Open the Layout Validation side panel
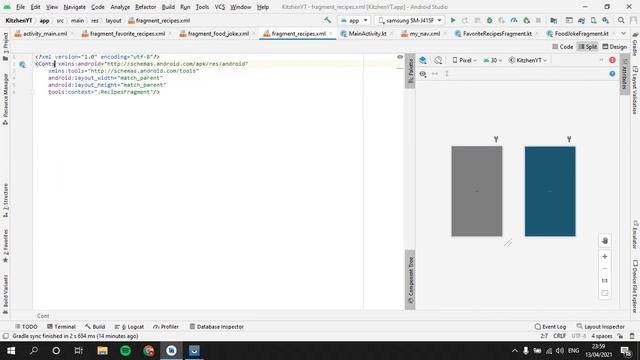The image size is (640, 360). 635,90
